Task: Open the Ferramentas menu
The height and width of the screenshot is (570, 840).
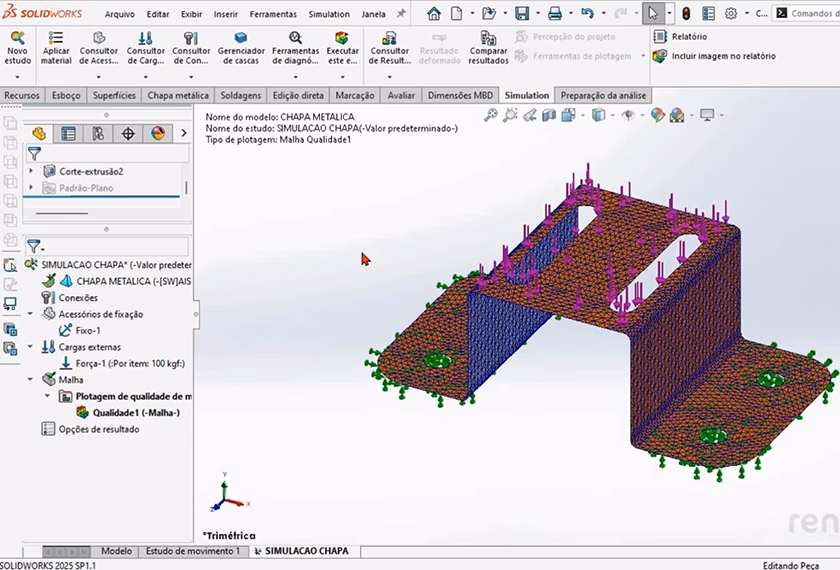Action: coord(273,14)
